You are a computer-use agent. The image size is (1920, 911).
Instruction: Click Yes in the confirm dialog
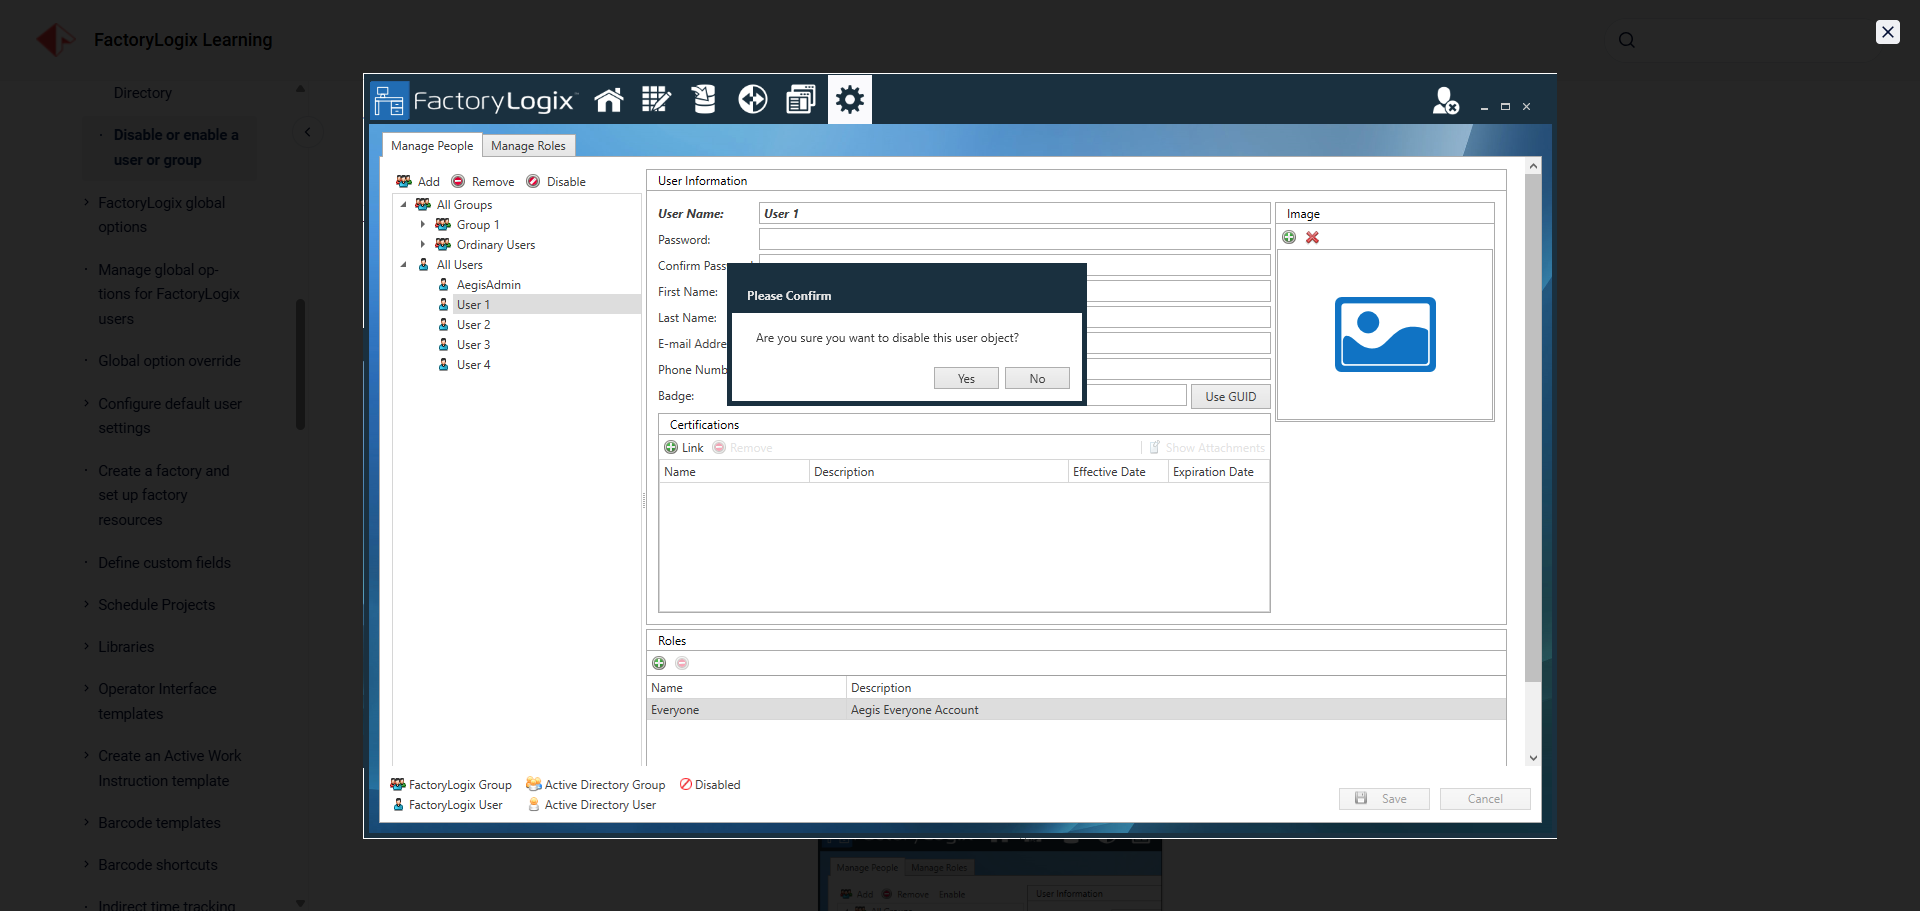(x=966, y=379)
